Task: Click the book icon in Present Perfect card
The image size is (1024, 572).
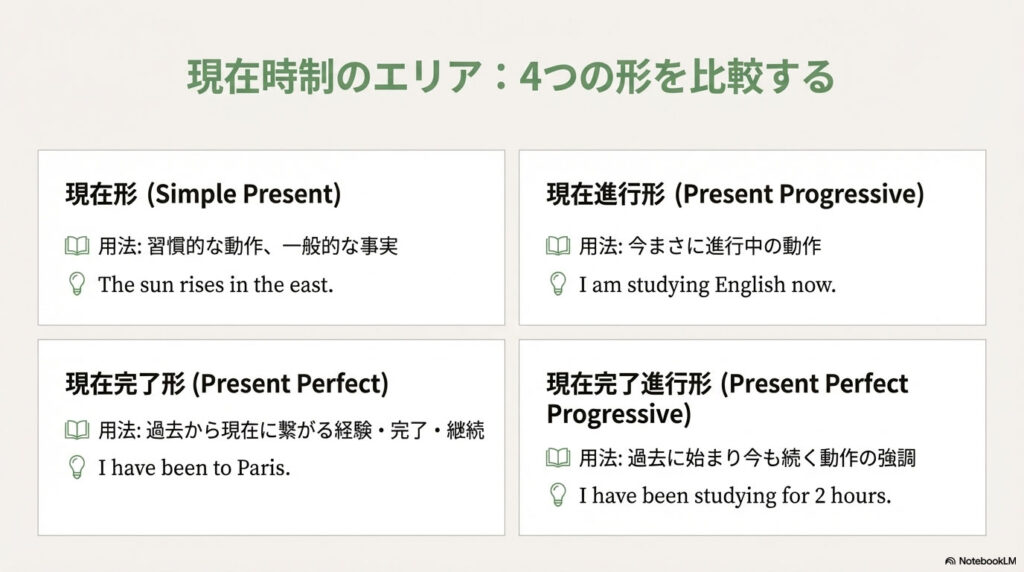Action: 77,431
